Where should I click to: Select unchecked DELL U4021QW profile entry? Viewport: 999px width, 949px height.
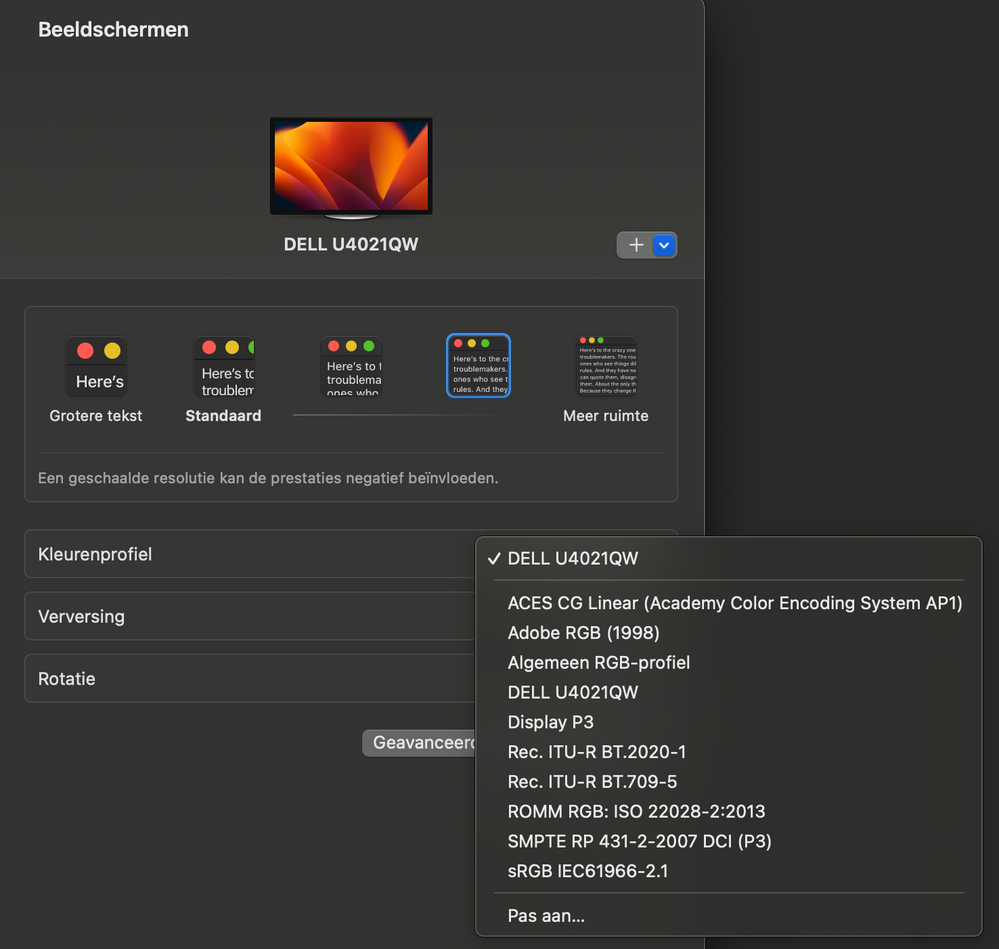point(729,692)
